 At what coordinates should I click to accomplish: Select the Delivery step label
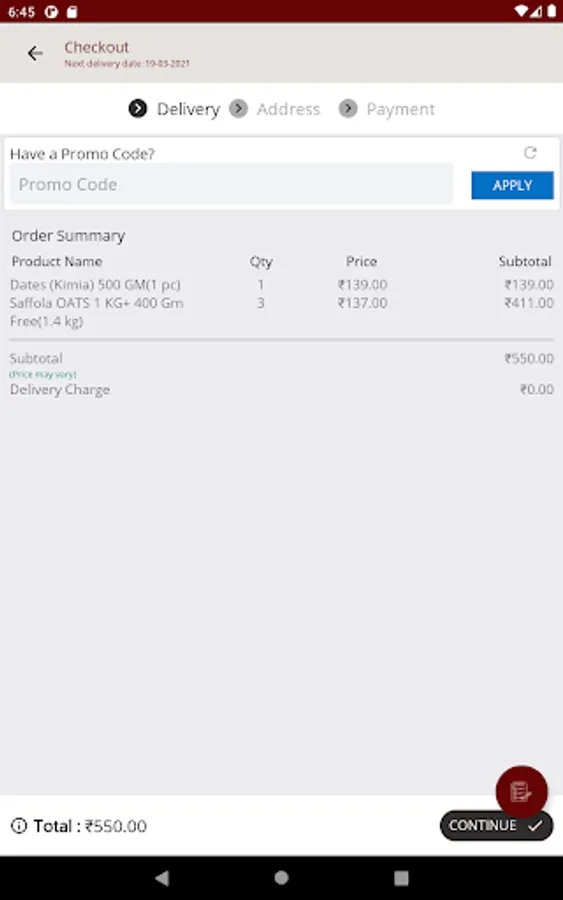[188, 109]
